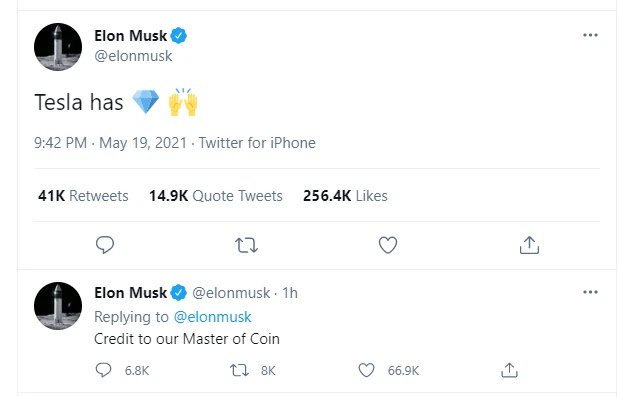619x397 pixels.
Task: Like the 'Master of Coin' reply tweet
Action: [x=366, y=370]
